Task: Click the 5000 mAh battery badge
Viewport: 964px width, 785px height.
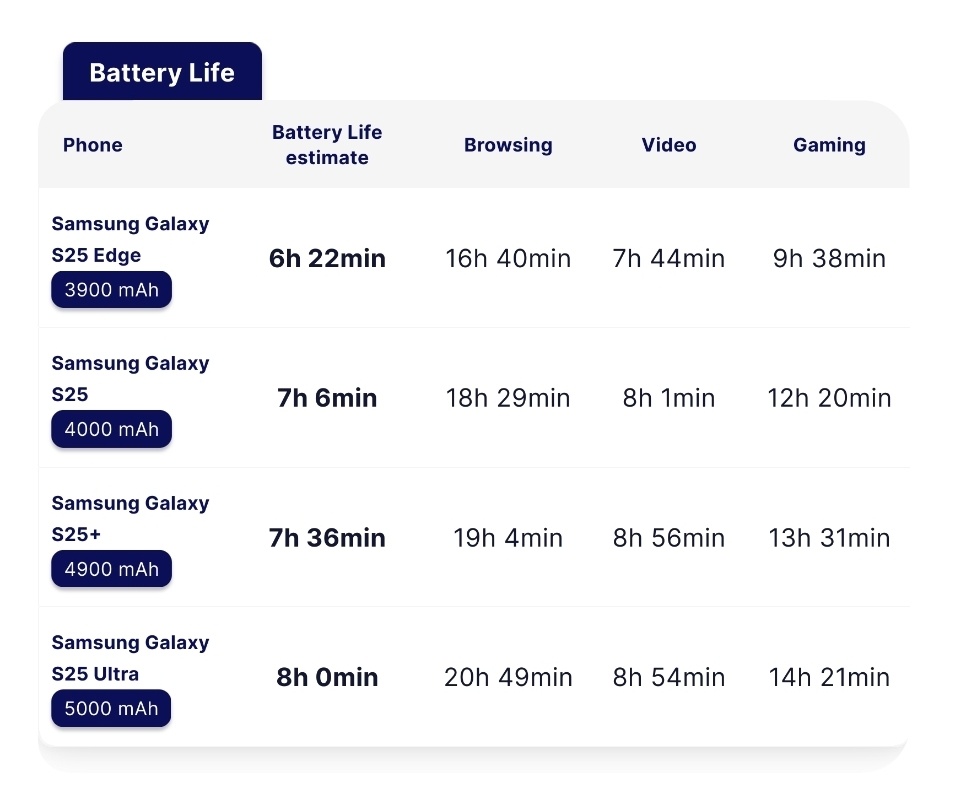Action: [111, 708]
